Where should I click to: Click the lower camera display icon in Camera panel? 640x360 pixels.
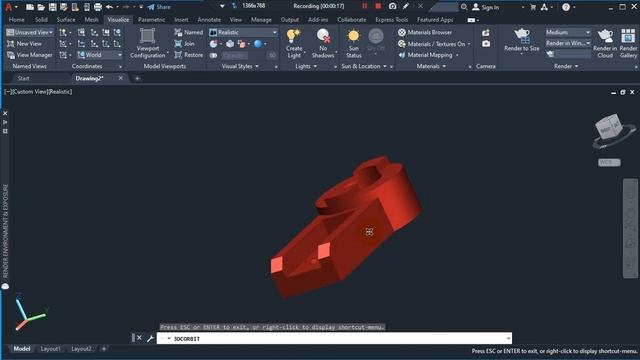[x=486, y=44]
